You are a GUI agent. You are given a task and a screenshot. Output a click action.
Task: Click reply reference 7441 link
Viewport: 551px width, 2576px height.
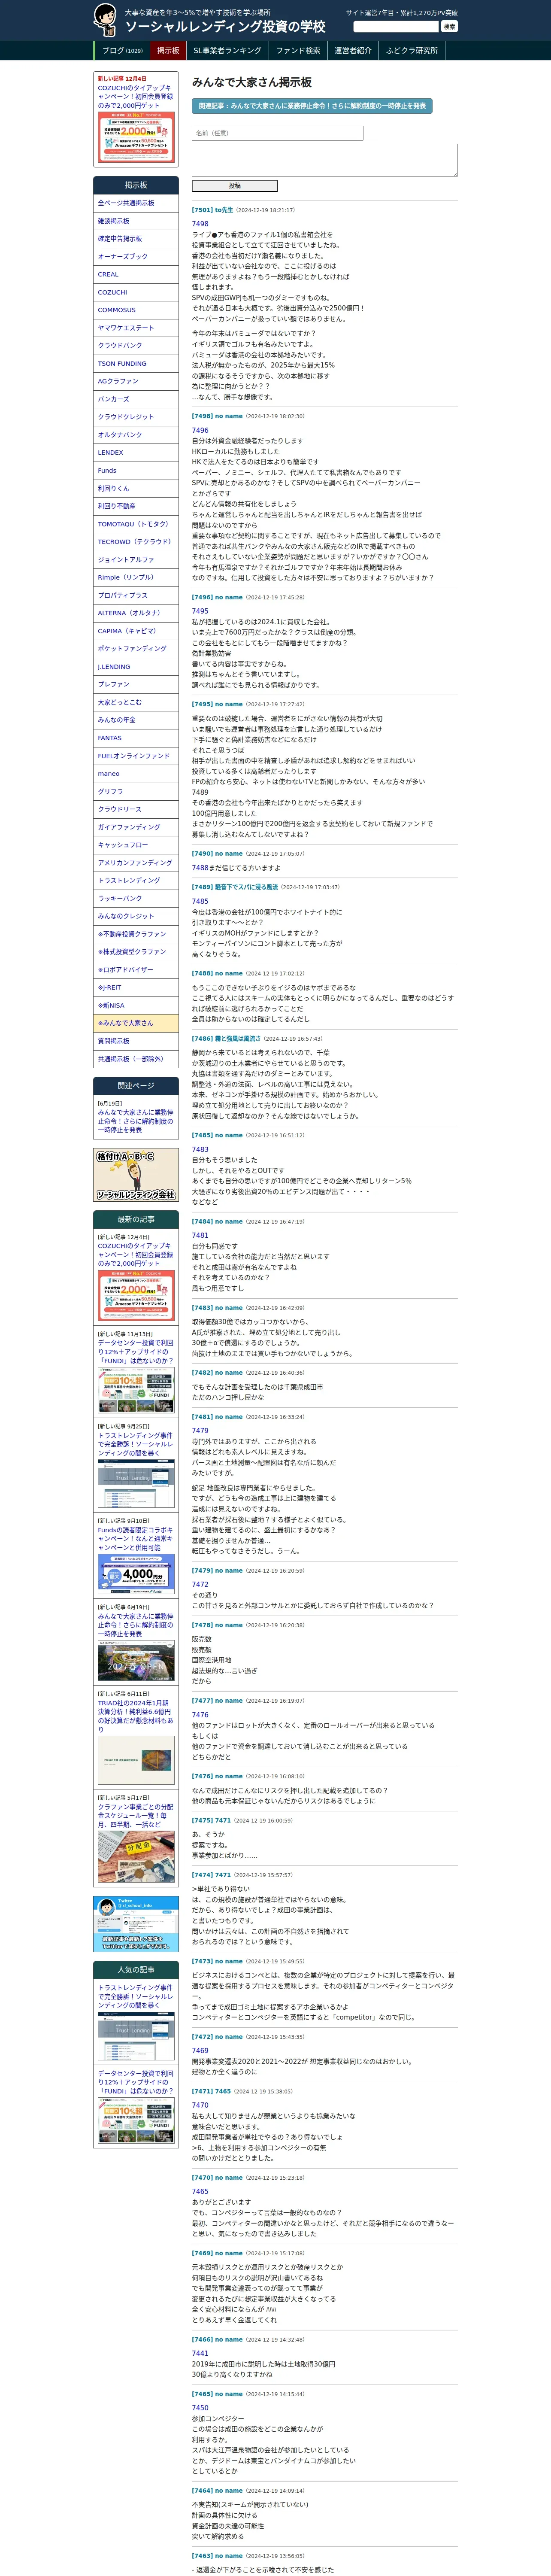pyautogui.click(x=200, y=2353)
